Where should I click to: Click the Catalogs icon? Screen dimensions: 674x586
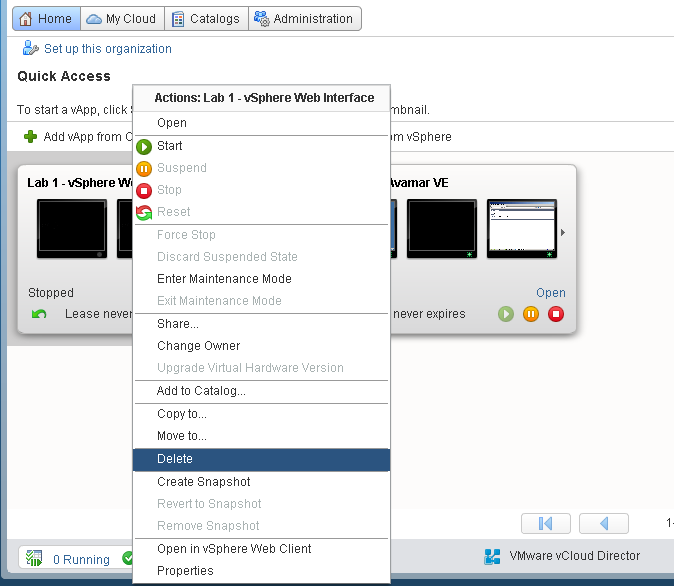coord(178,19)
